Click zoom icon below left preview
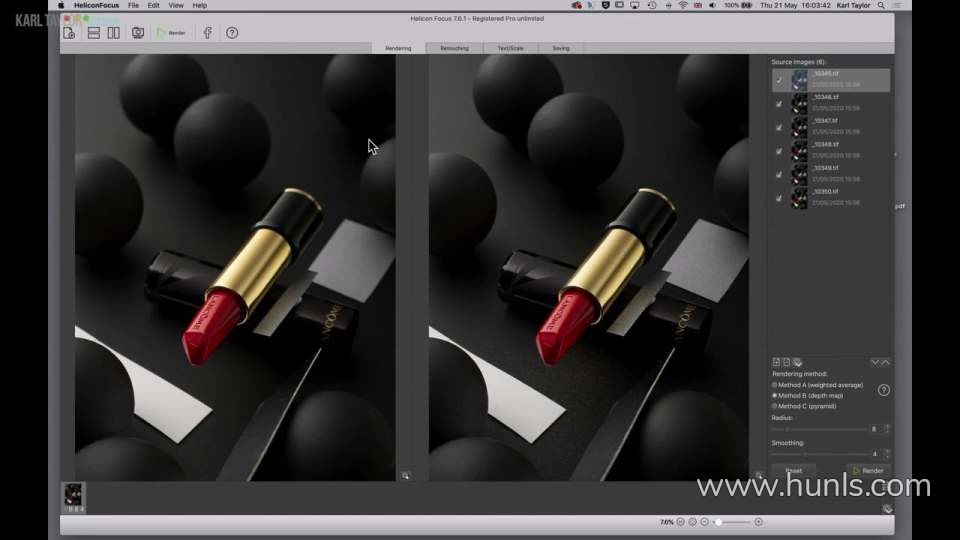Screen dimensions: 960x540 tap(405, 476)
